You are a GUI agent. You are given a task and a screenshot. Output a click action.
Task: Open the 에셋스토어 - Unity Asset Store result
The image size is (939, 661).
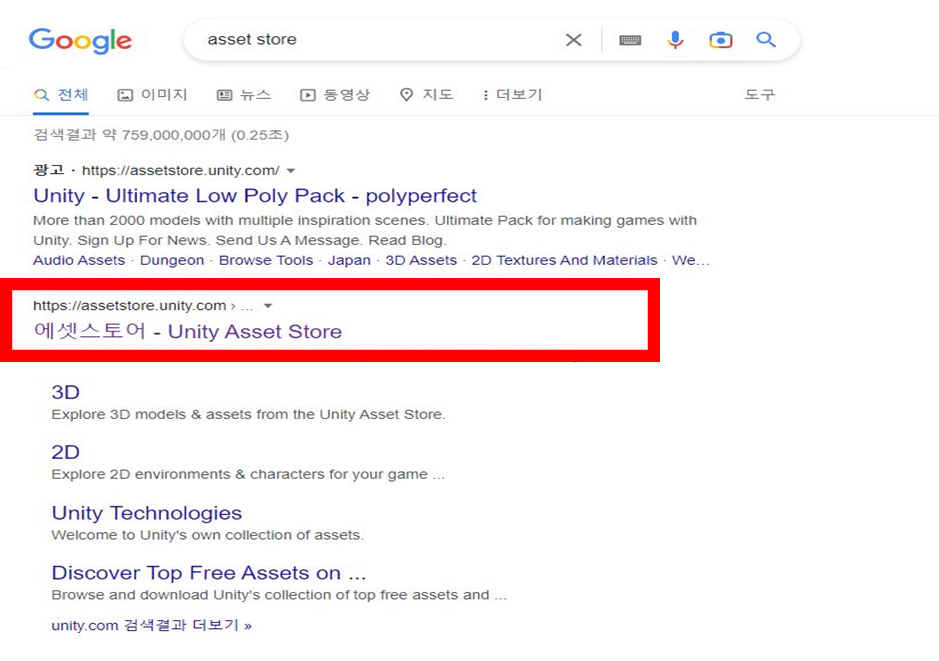coord(187,331)
